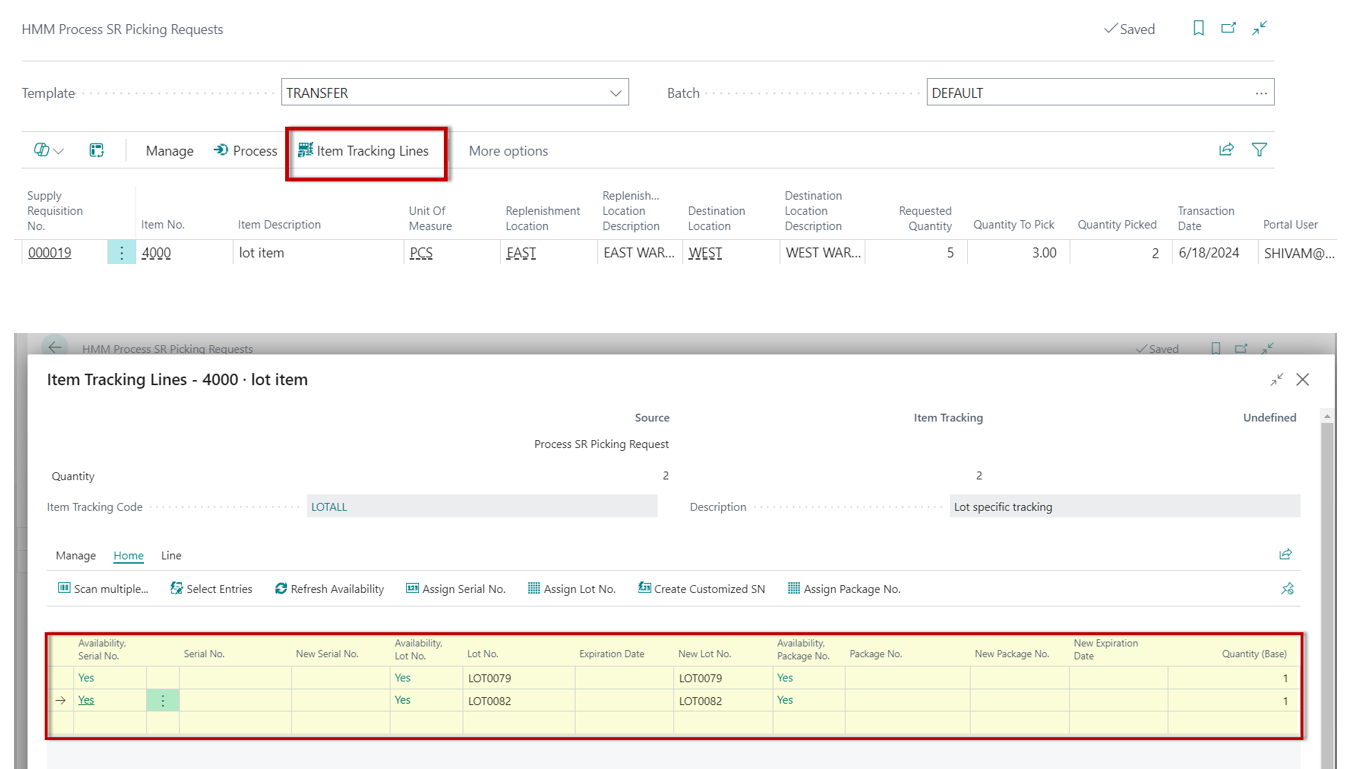Click the back arrow in background window
This screenshot has width=1358, height=769.
click(55, 348)
